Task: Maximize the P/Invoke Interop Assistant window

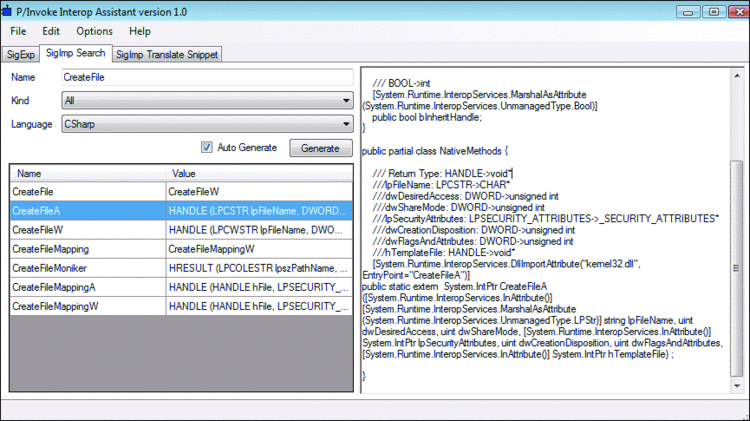Action: [x=714, y=11]
